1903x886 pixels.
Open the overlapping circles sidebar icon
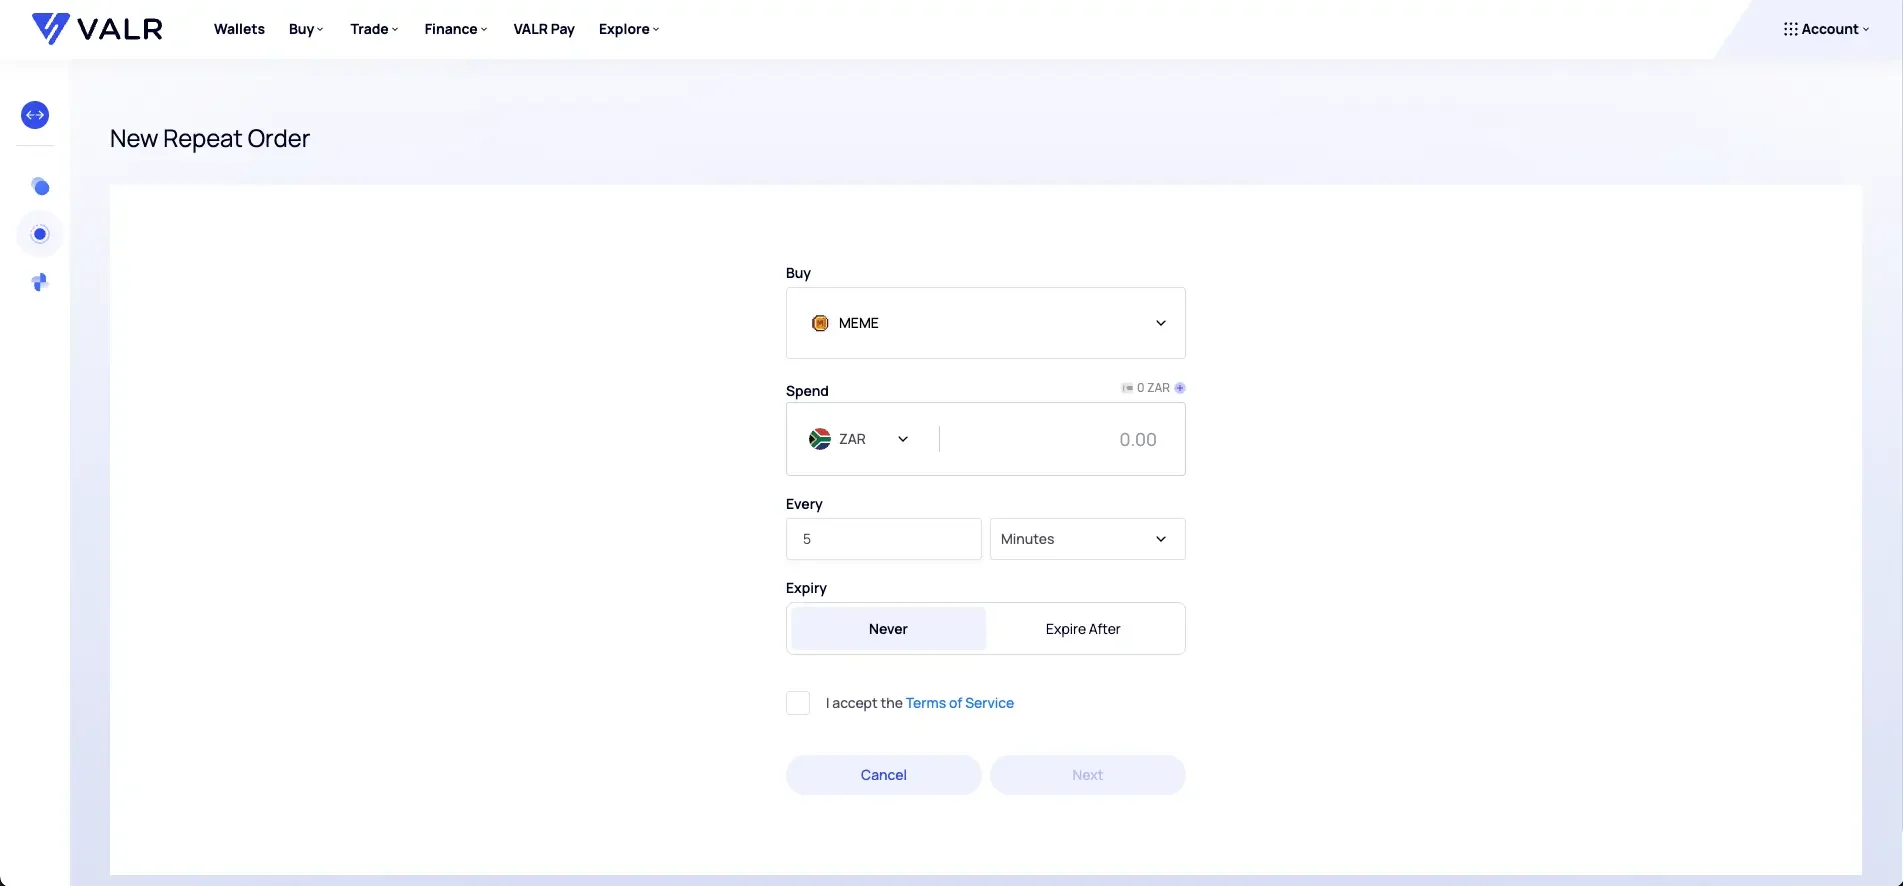point(40,187)
